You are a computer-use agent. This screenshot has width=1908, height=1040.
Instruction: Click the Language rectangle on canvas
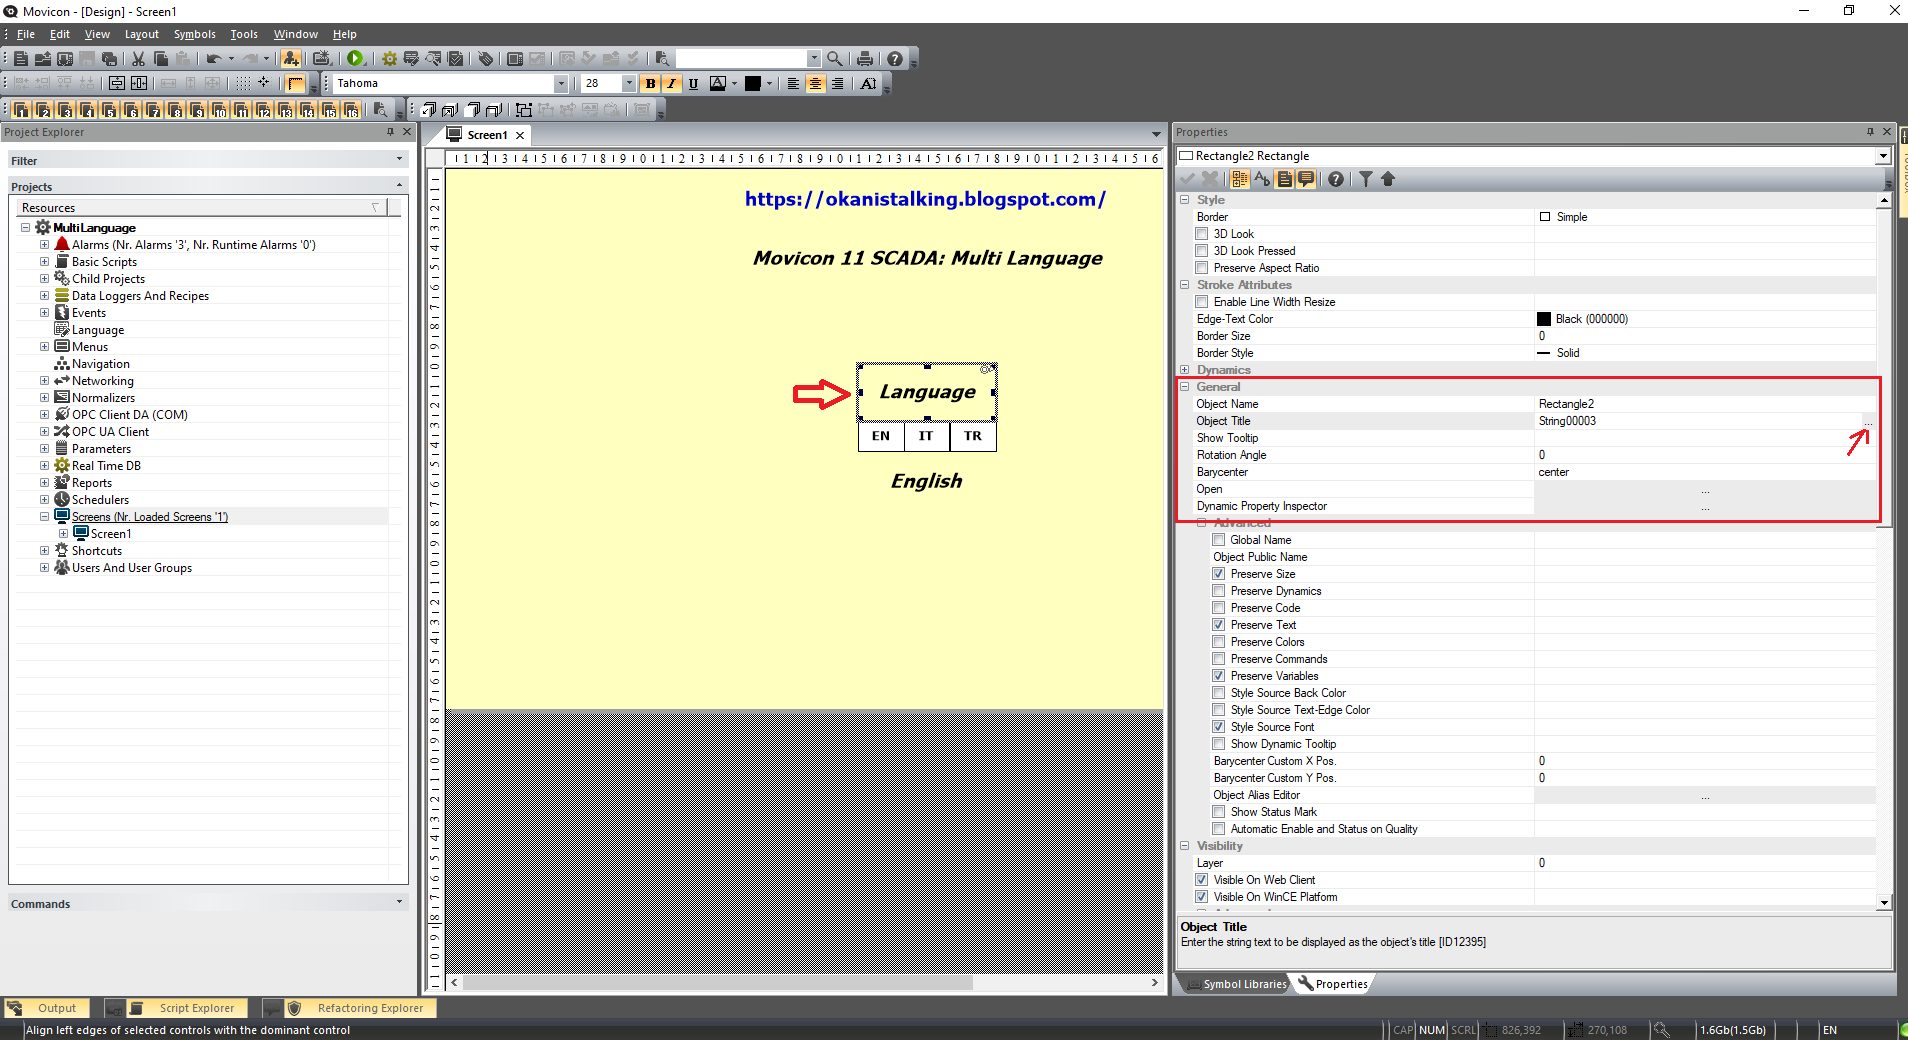pos(927,392)
